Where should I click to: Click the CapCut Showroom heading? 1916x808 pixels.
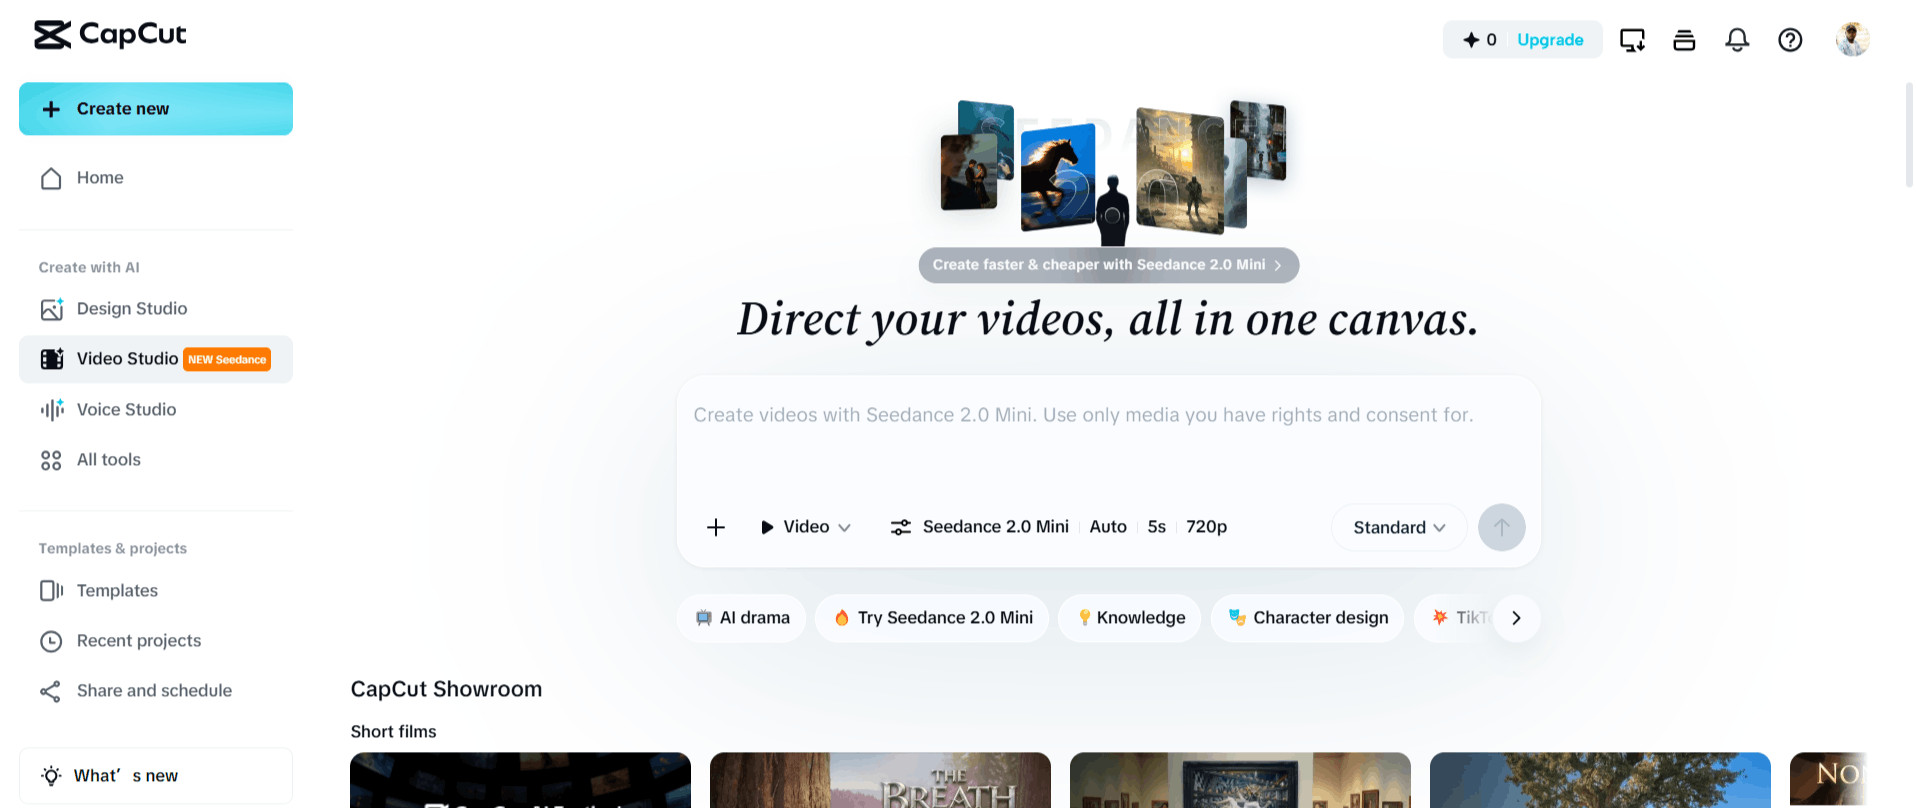point(446,689)
